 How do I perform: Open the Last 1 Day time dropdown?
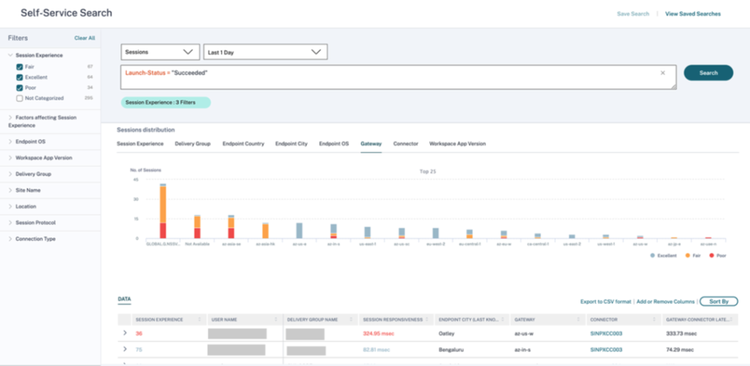tap(265, 52)
